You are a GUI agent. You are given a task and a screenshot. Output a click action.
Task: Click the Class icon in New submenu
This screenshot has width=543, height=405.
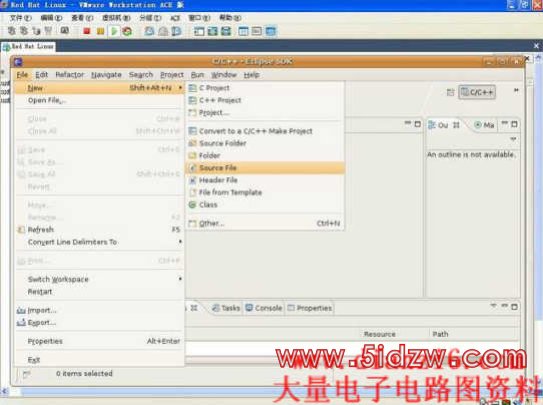193,205
